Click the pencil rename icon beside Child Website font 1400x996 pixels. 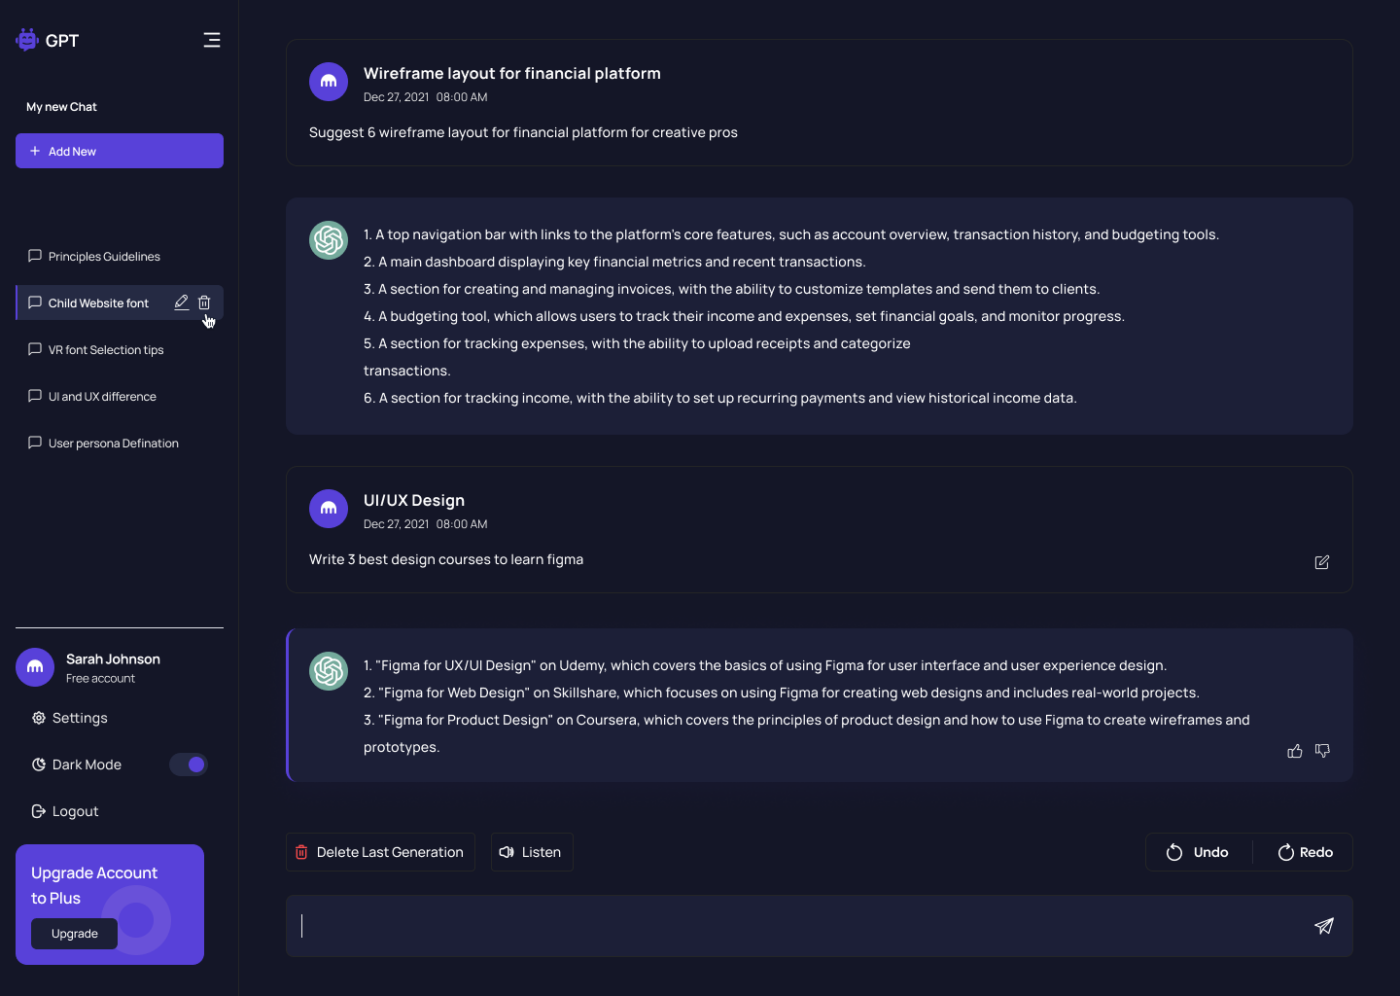coord(181,302)
